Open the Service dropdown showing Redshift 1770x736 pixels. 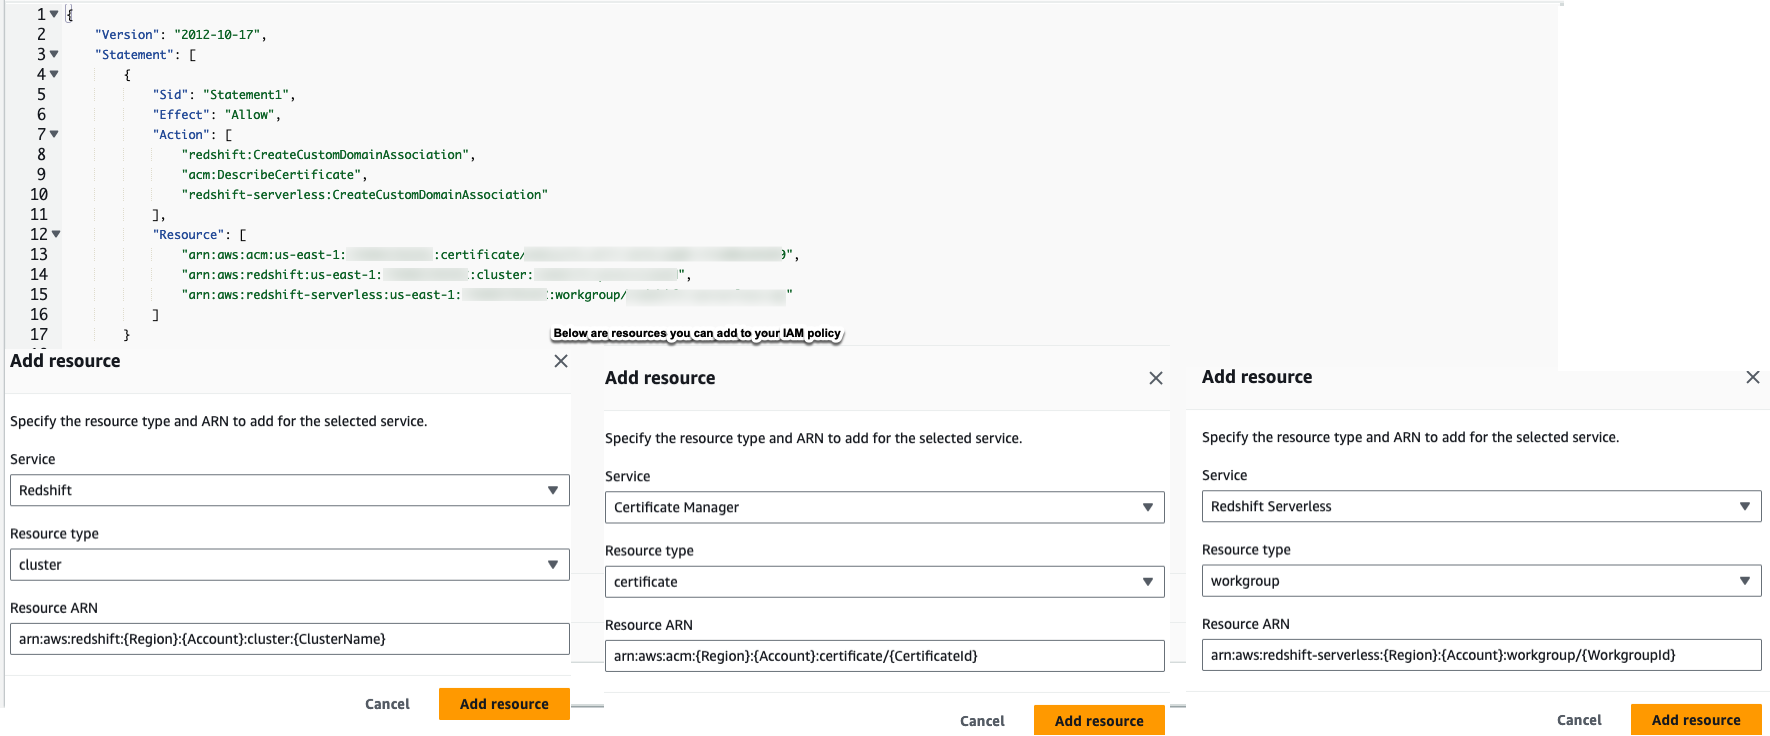click(x=290, y=490)
